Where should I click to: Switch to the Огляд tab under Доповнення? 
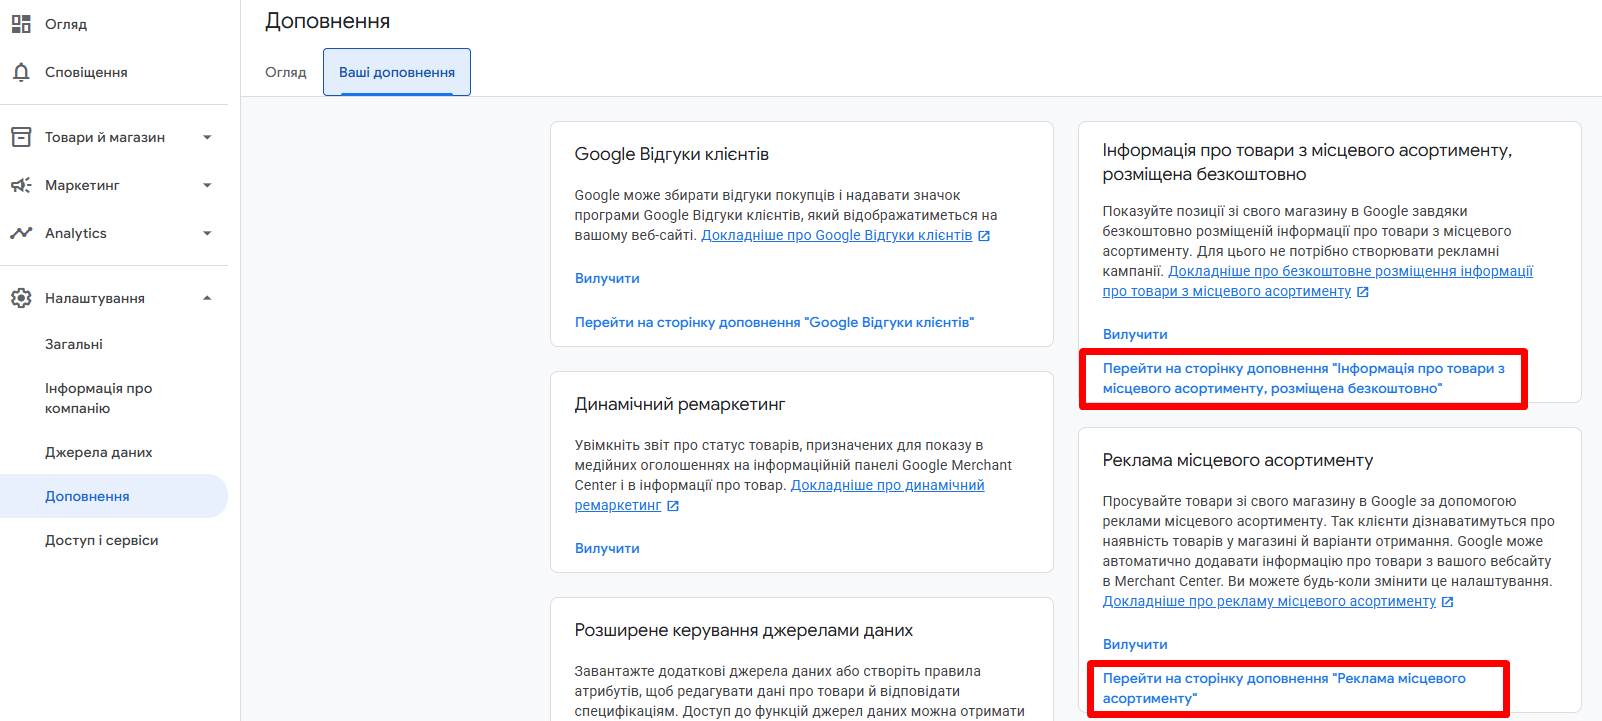coord(286,72)
